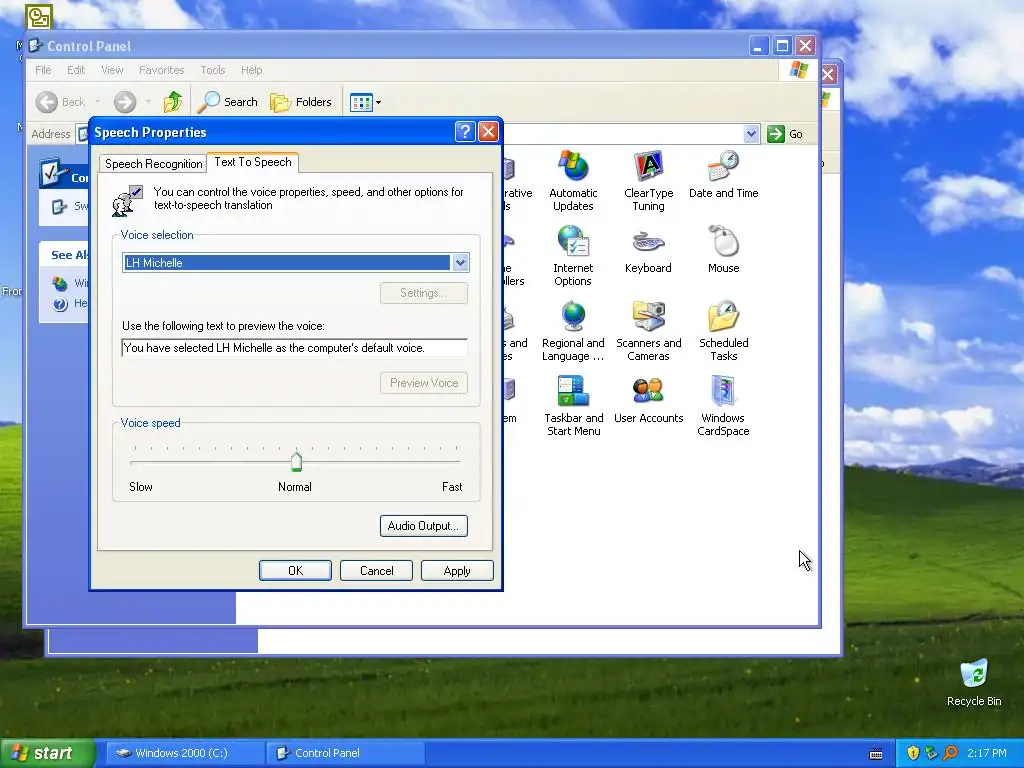The image size is (1024, 768).
Task: Click Apply in Speech Properties
Action: 457,570
